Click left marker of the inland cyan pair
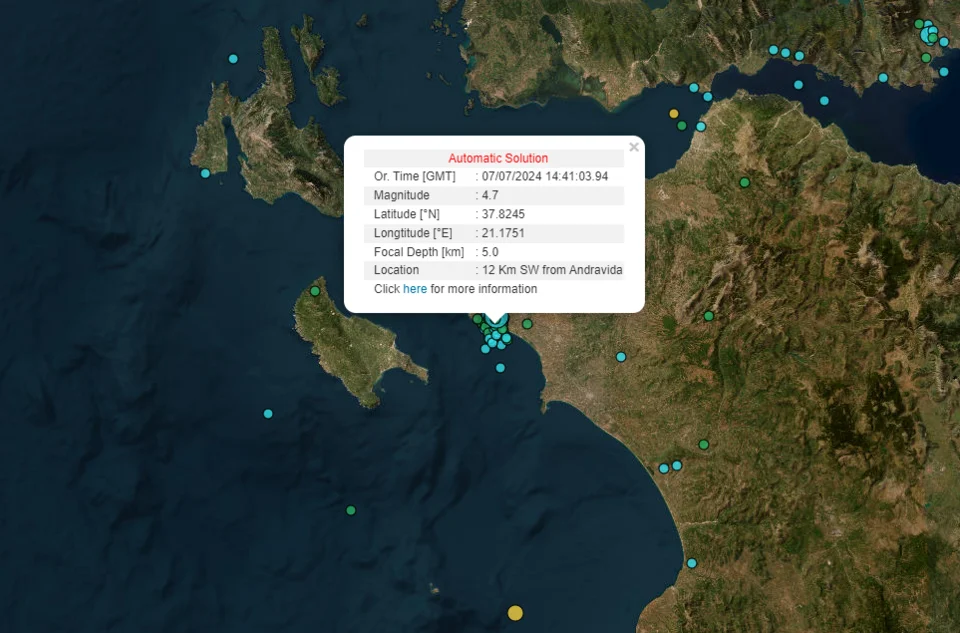This screenshot has height=633, width=960. pos(664,468)
